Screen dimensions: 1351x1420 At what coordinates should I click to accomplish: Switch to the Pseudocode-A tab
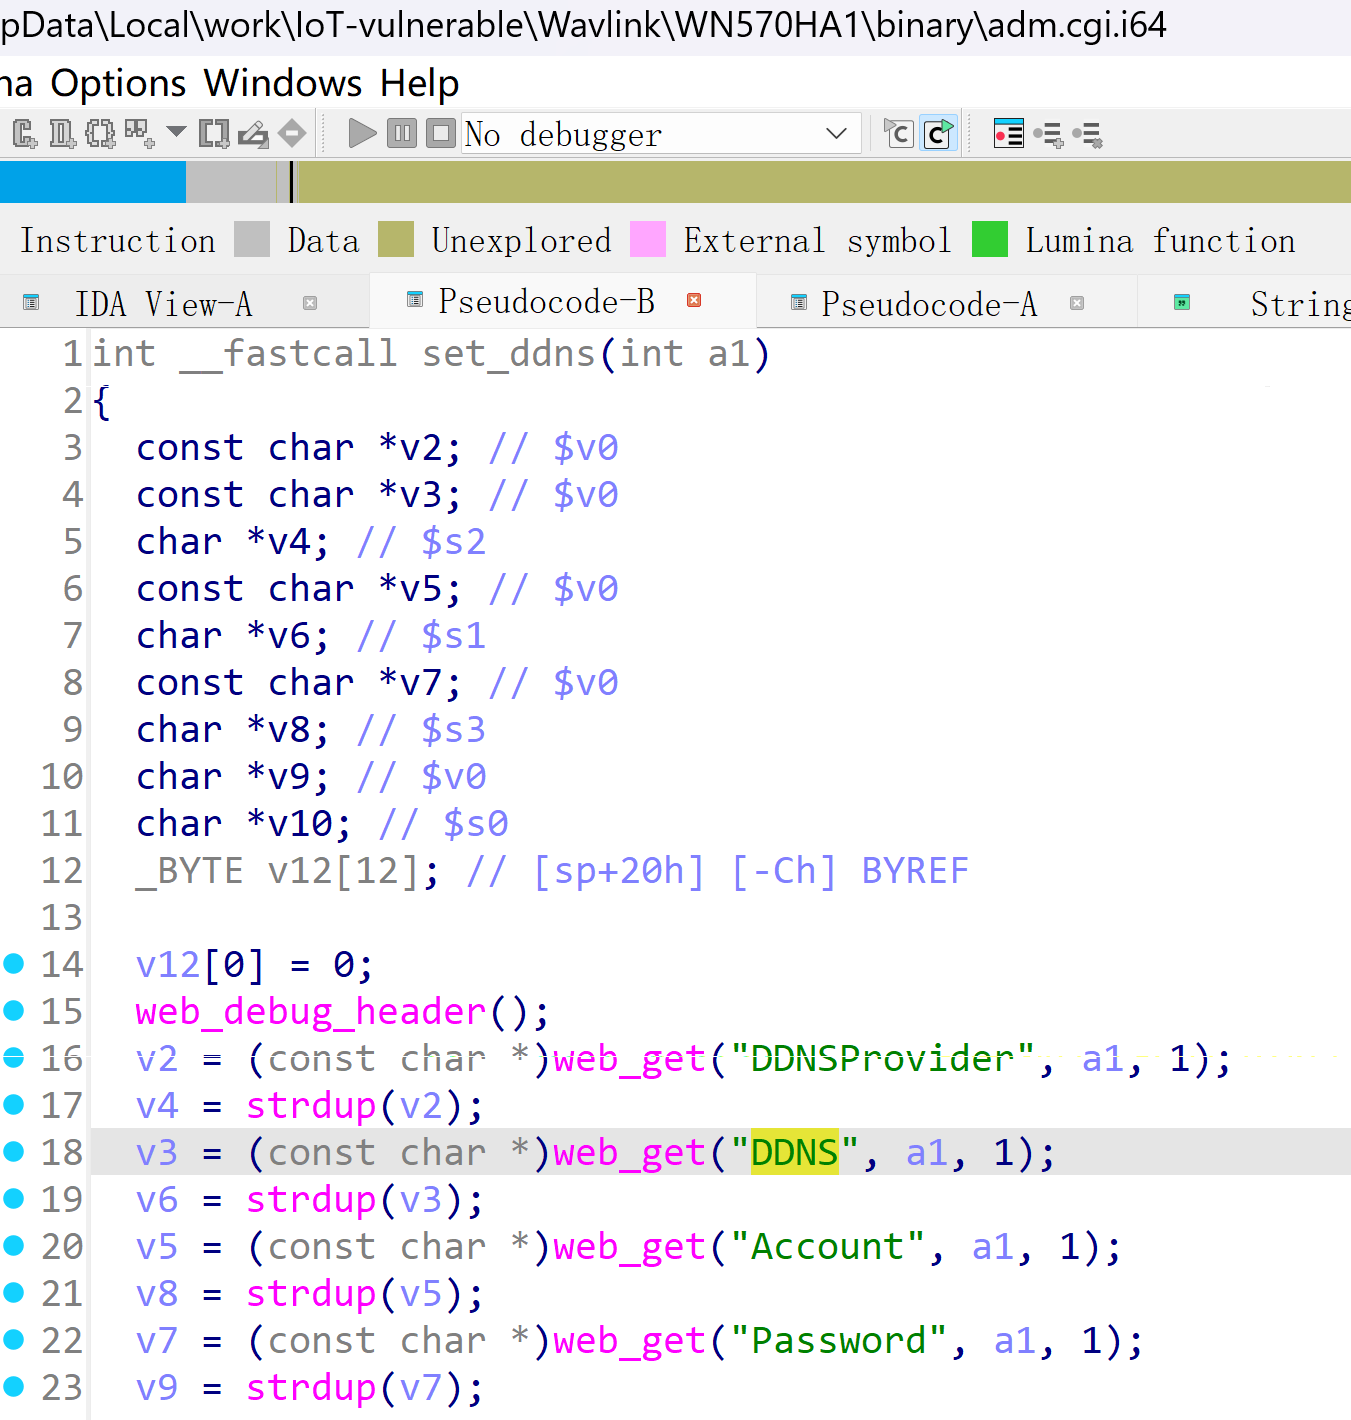tap(929, 304)
